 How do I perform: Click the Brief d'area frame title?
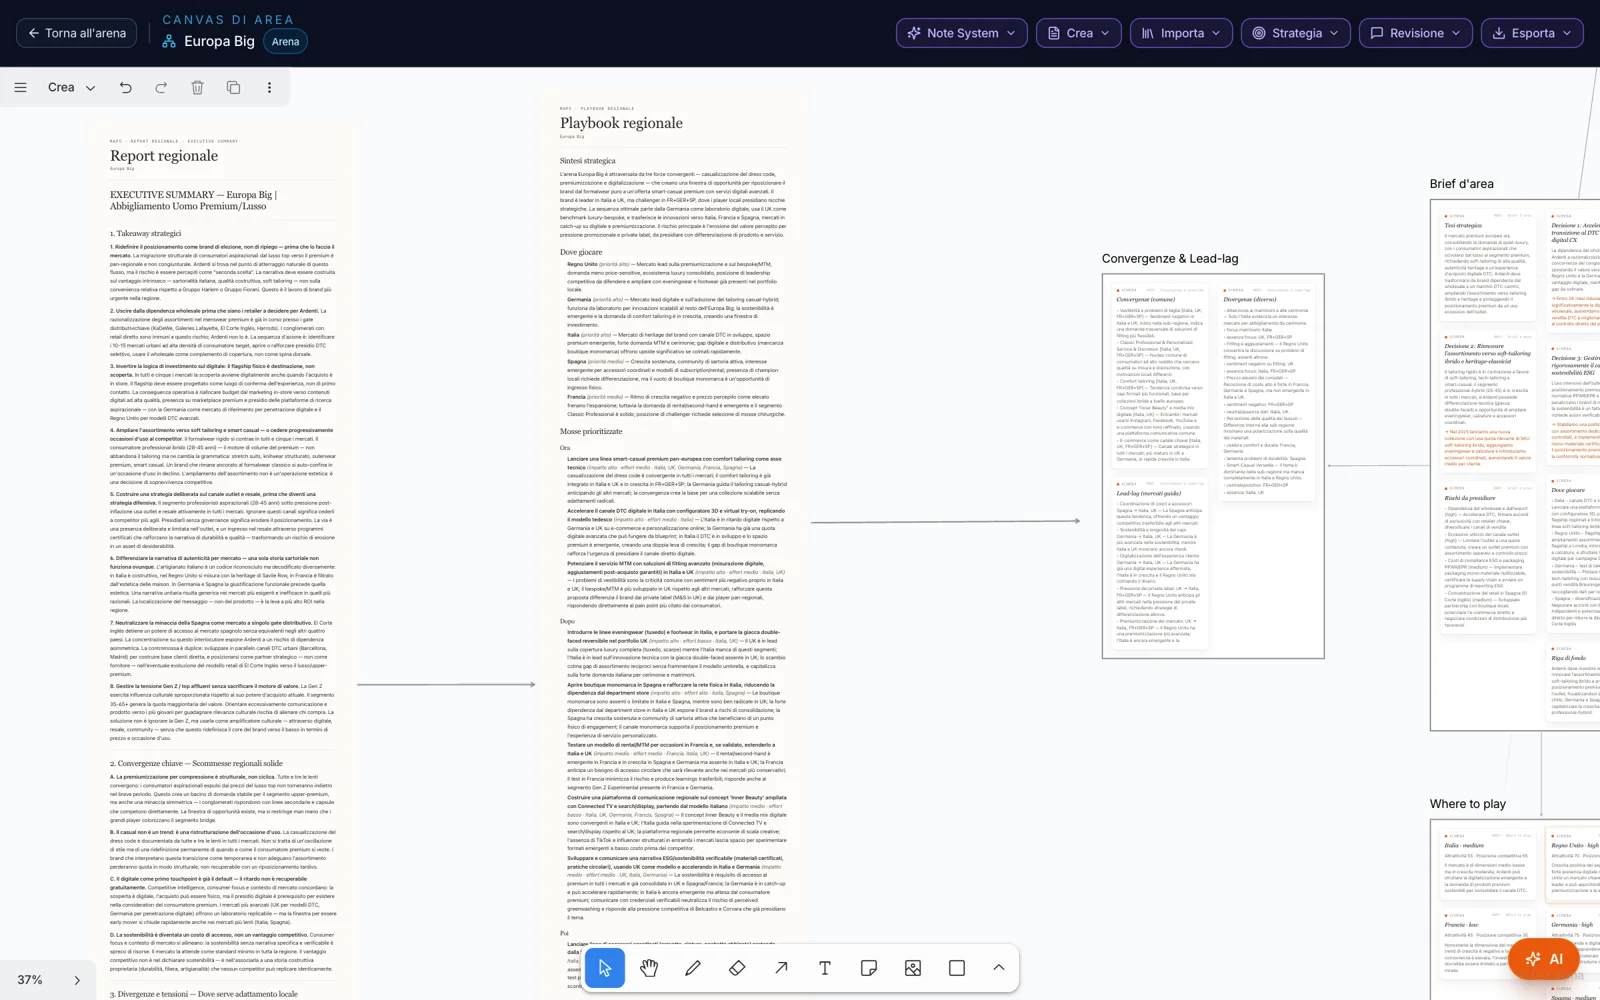tap(1461, 184)
